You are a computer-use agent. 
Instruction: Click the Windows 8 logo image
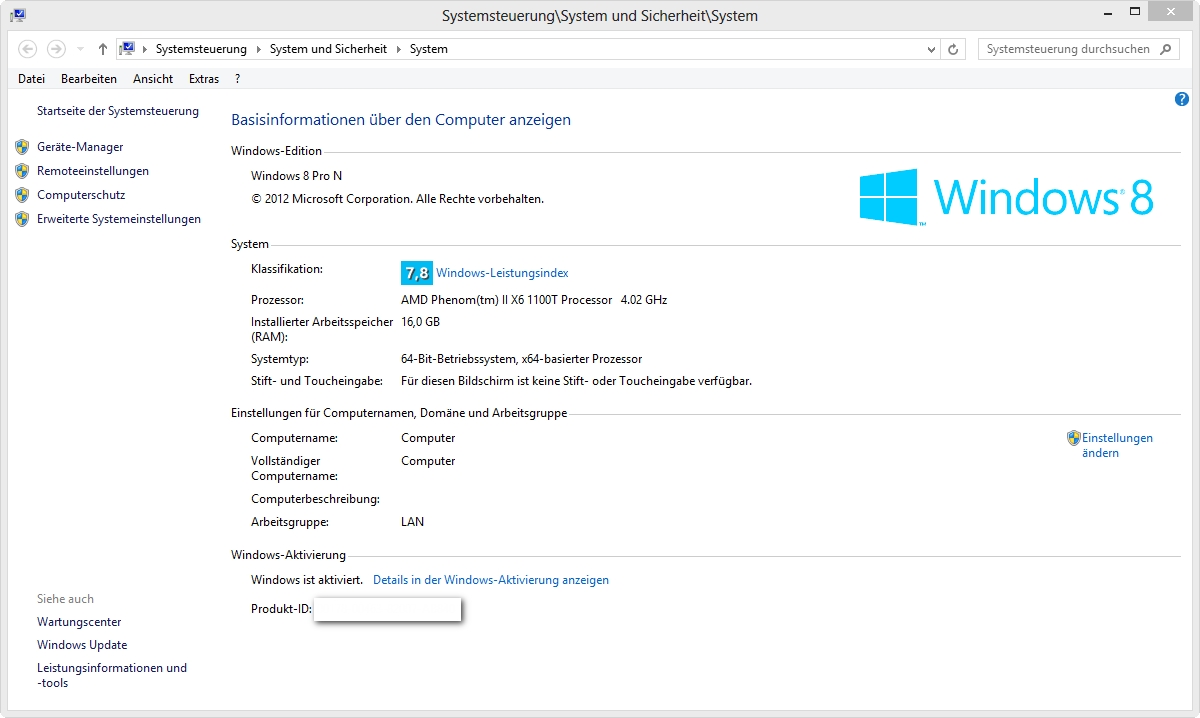(1006, 196)
